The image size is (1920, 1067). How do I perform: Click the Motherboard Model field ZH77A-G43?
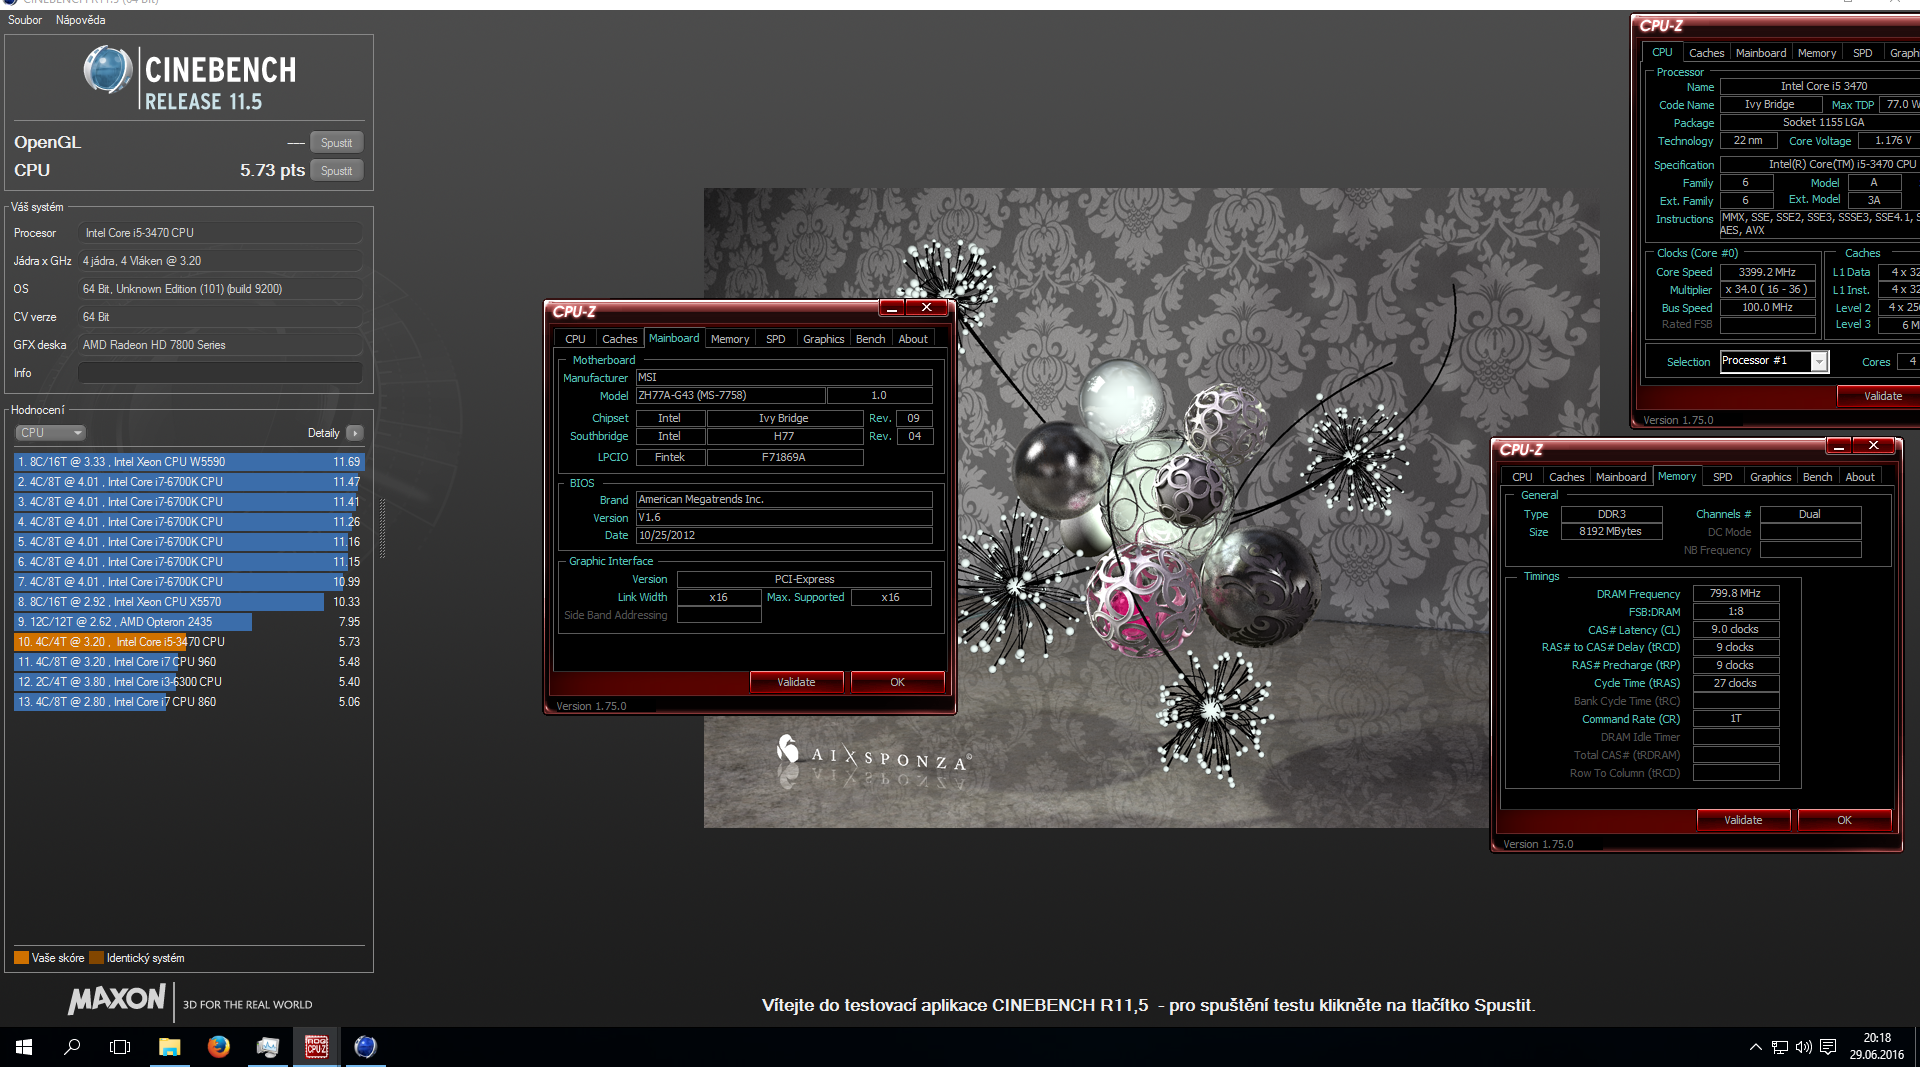[x=730, y=396]
